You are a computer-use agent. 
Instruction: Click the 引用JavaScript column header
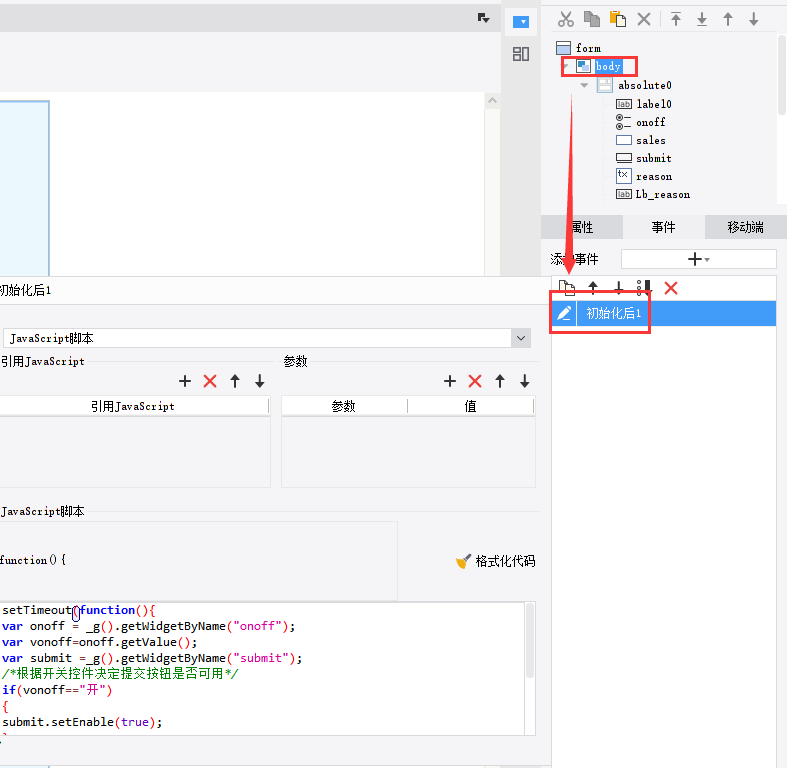(x=133, y=406)
